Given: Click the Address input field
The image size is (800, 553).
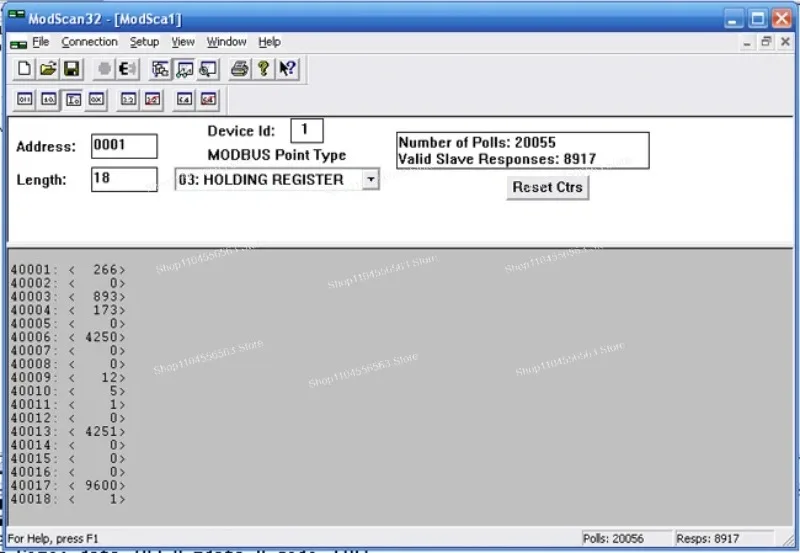Looking at the screenshot, I should pyautogui.click(x=124, y=146).
